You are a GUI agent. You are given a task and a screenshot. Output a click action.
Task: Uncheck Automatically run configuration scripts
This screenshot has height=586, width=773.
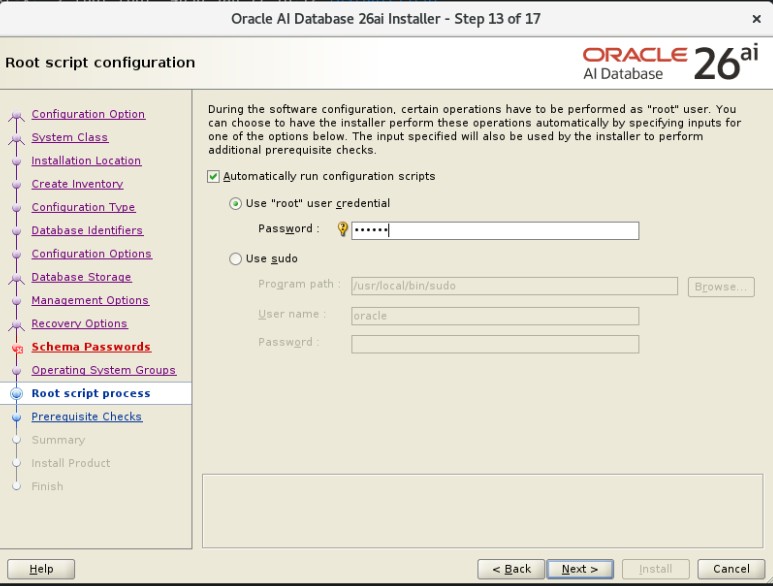(213, 176)
